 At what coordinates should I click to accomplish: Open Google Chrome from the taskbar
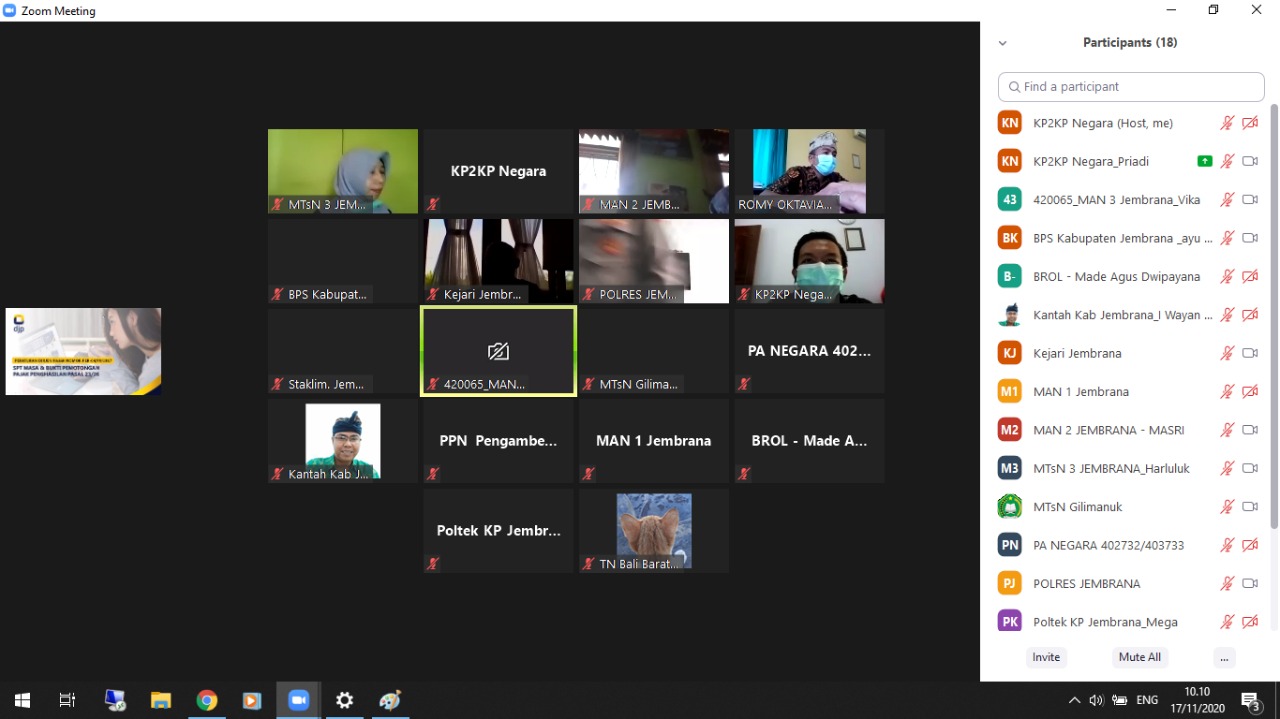pos(207,700)
